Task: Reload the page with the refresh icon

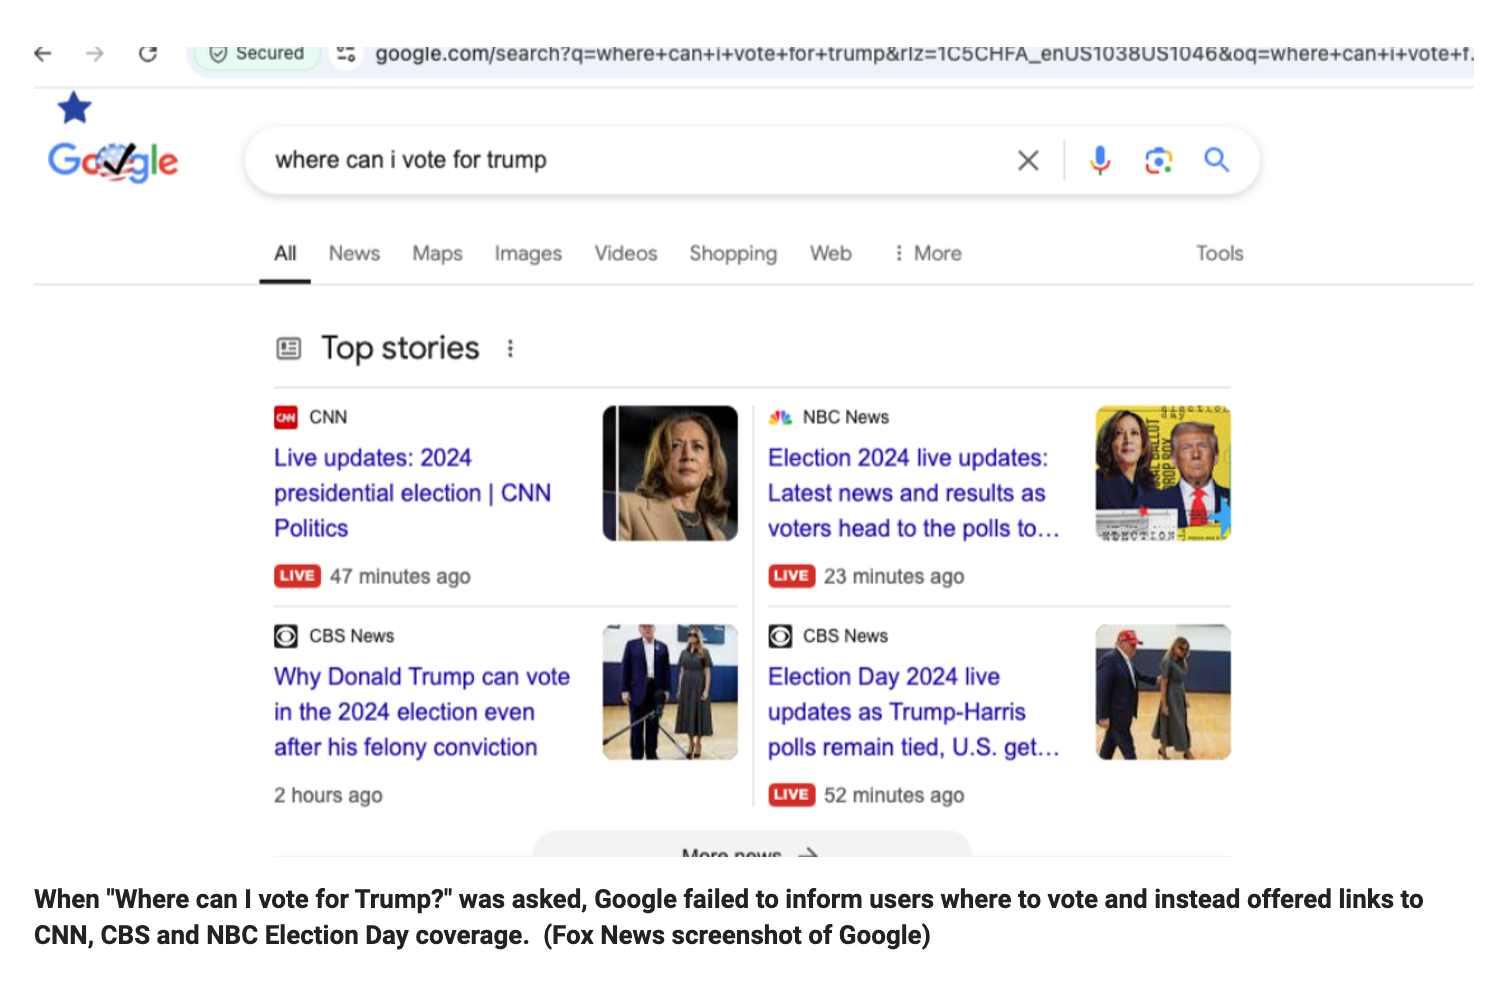Action: pyautogui.click(x=148, y=54)
